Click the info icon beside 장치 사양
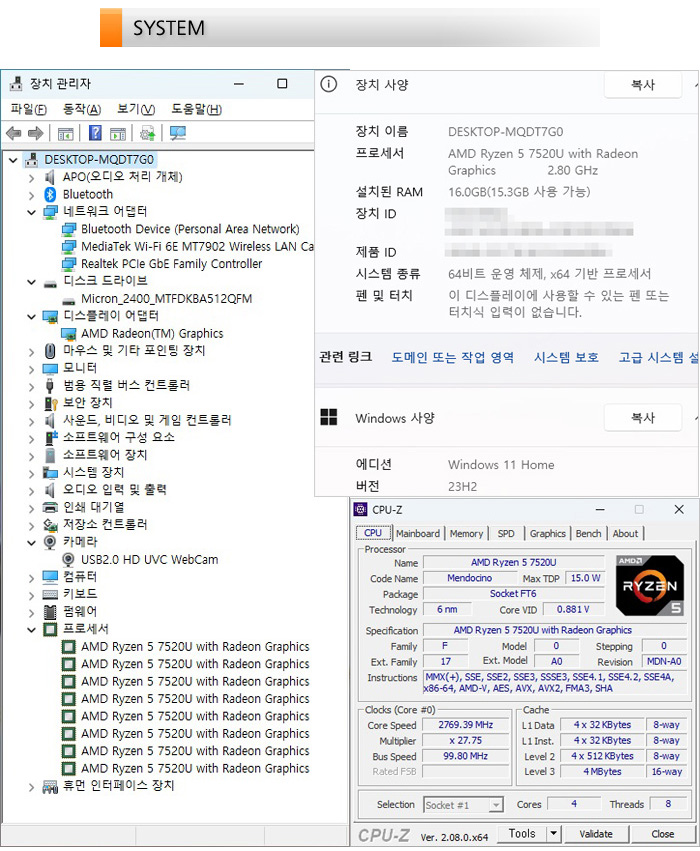700x851 pixels. pos(328,84)
